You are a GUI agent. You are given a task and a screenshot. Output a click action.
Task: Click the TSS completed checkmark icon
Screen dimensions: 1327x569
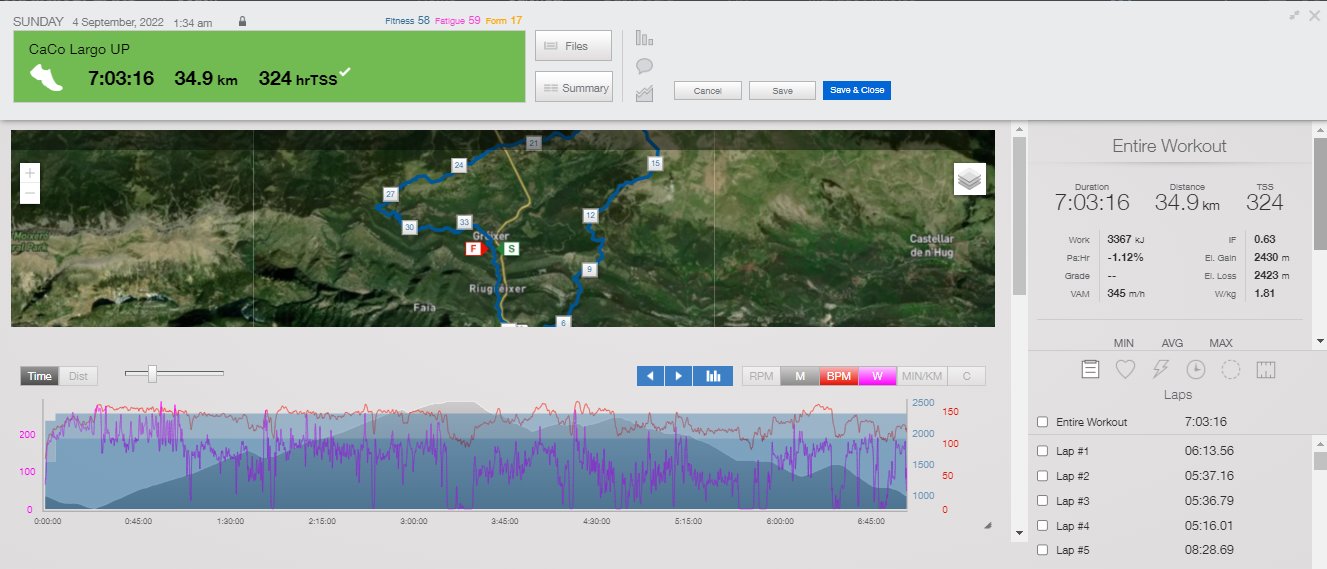(344, 71)
